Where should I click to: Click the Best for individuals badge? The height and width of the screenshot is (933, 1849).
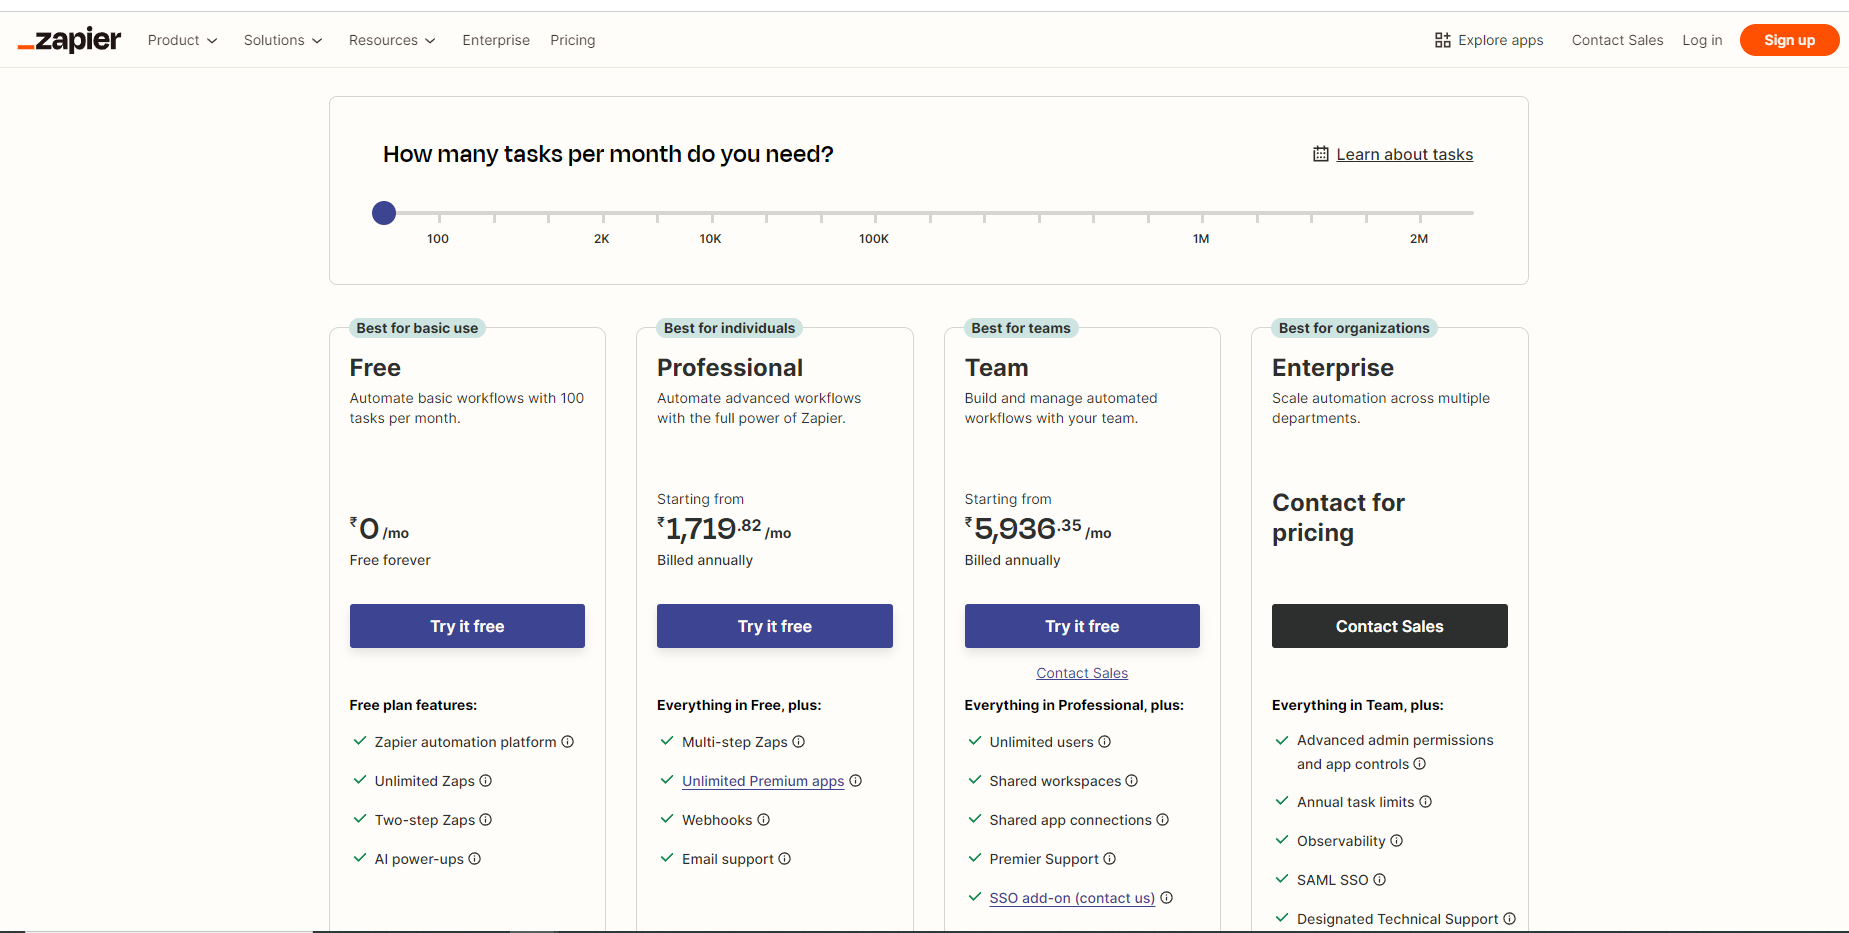[x=730, y=328]
